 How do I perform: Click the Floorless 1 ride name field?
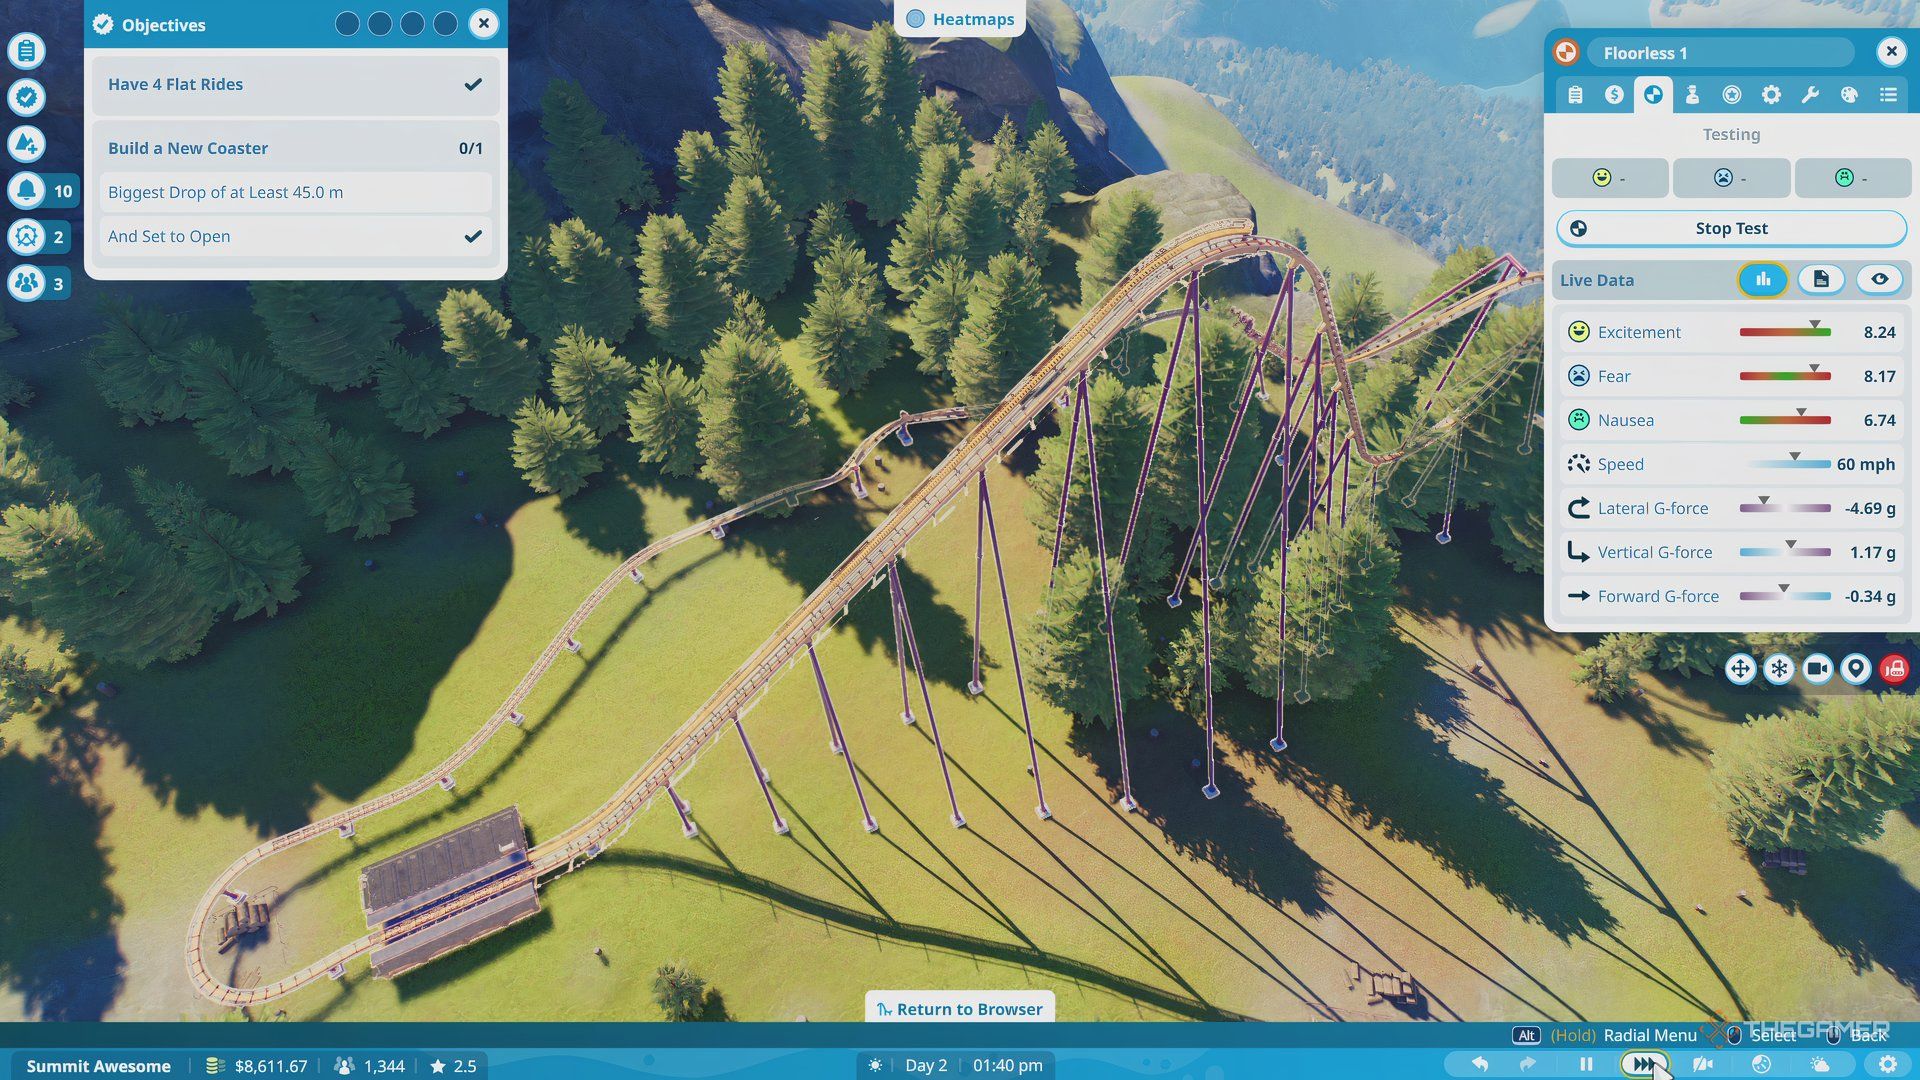click(x=1720, y=53)
